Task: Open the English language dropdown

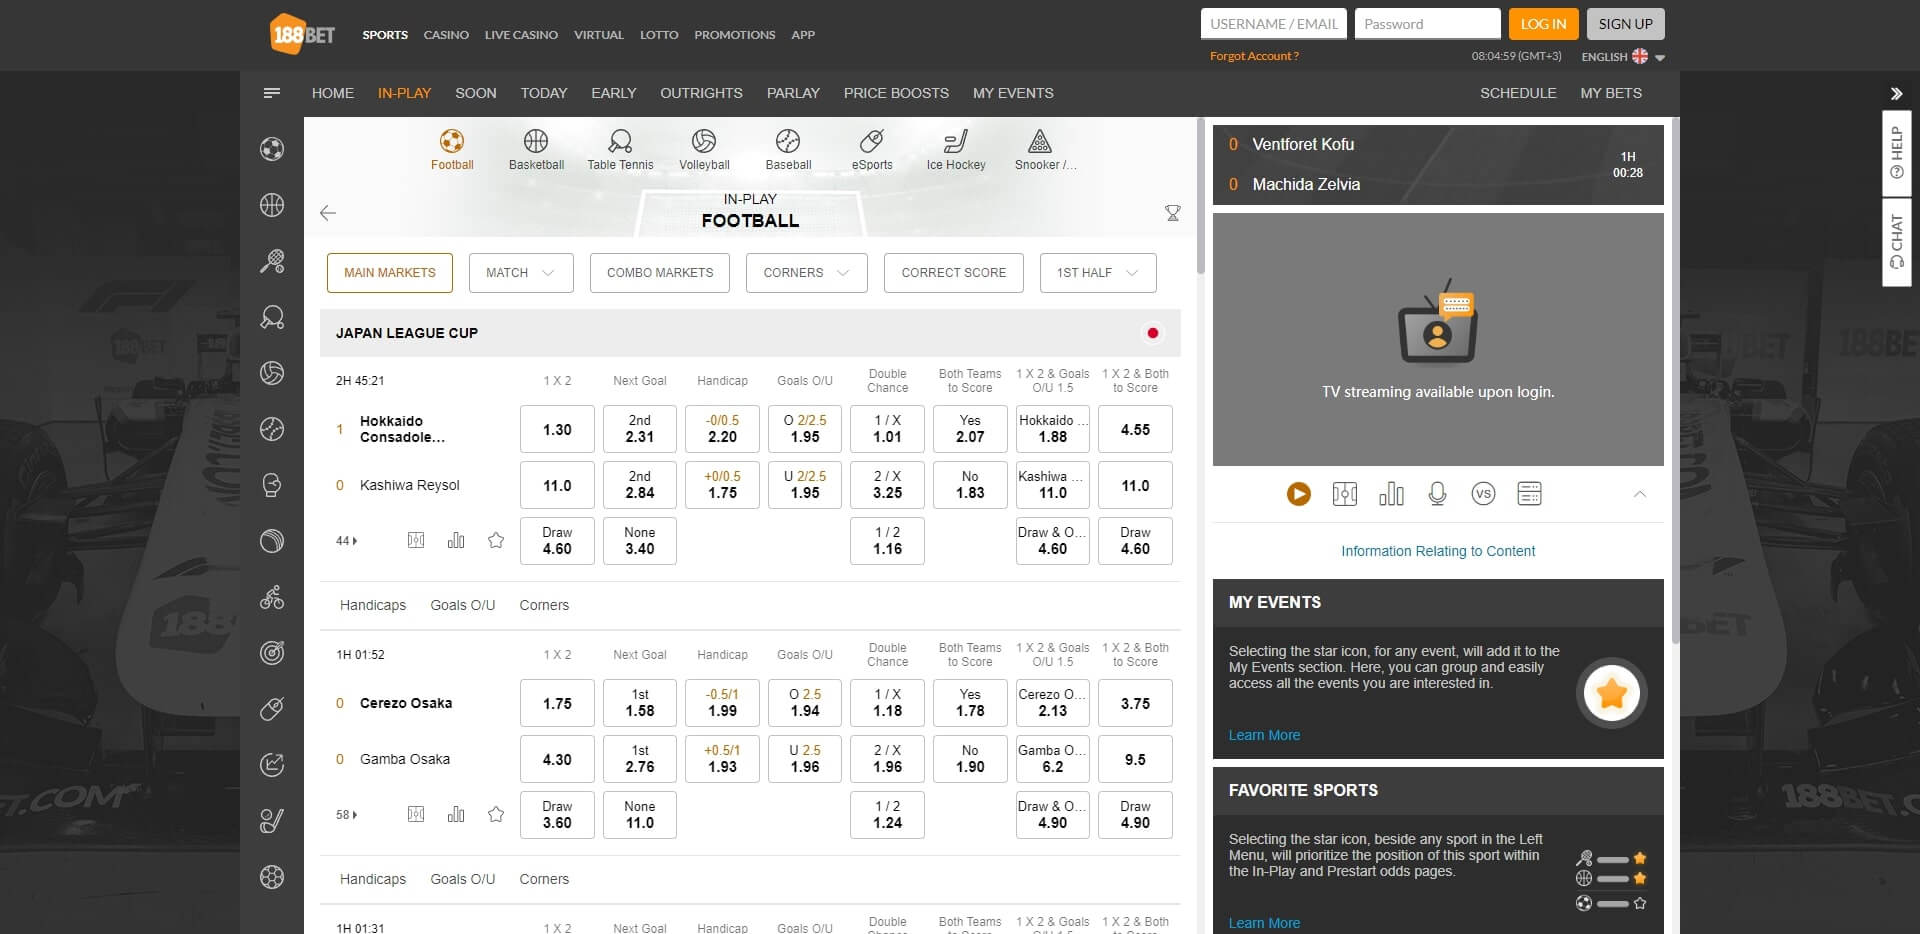Action: pos(1622,57)
